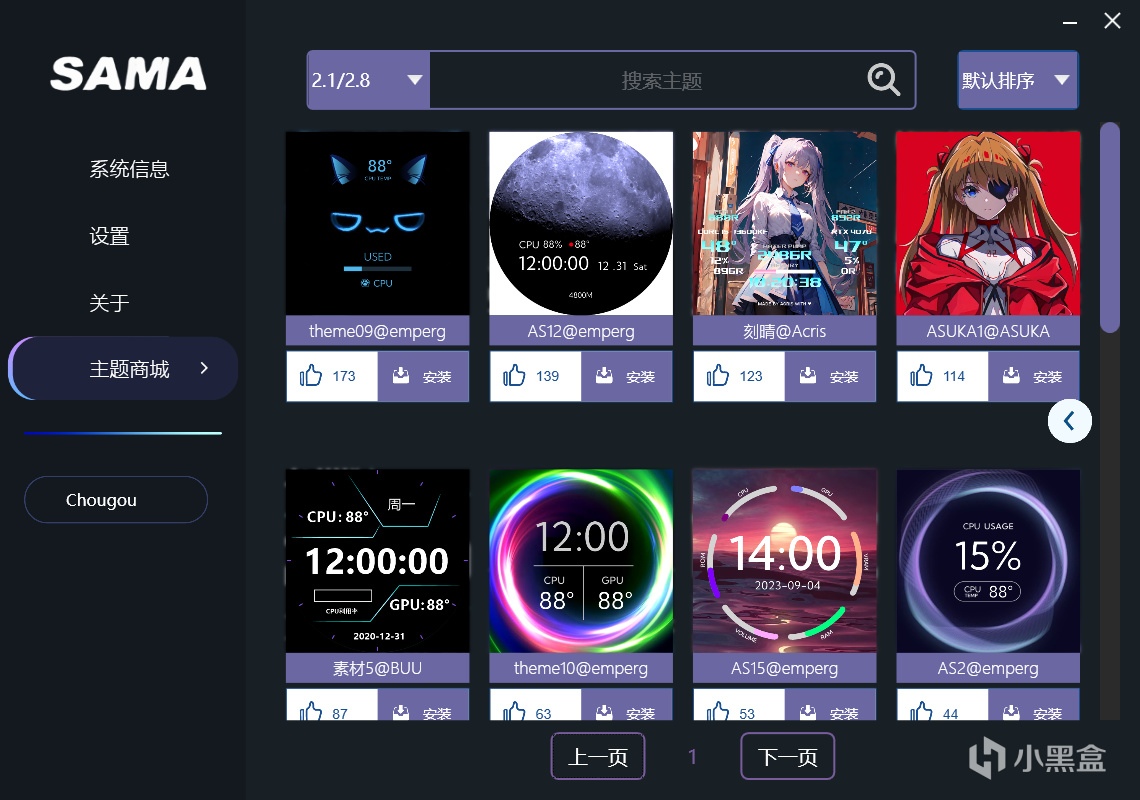
Task: Click thumbs-up icon for AS12@emperg
Action: [x=514, y=375]
